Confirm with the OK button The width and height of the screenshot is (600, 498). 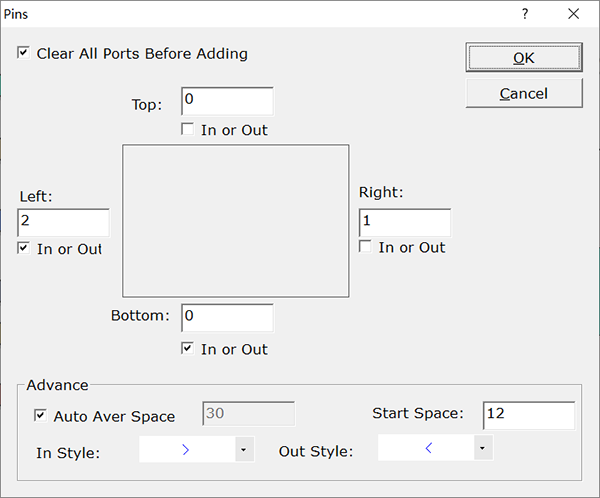click(524, 57)
